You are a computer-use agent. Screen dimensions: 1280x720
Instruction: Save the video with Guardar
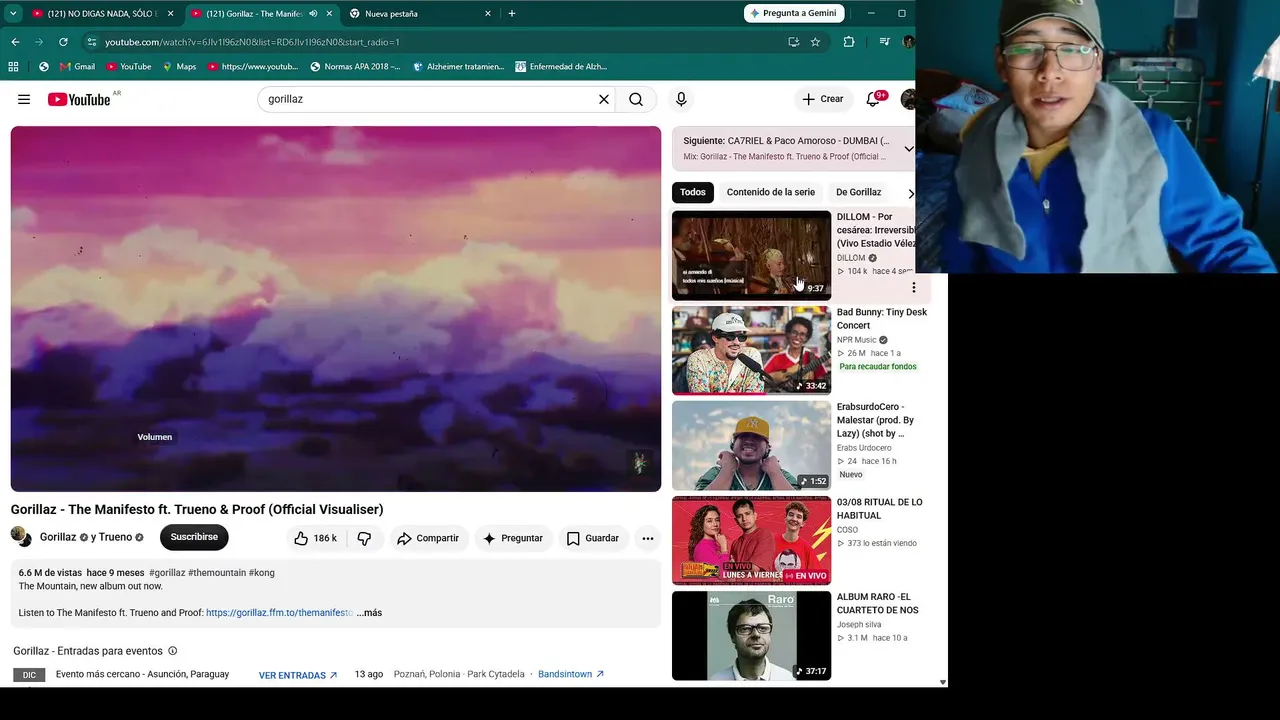tap(593, 538)
